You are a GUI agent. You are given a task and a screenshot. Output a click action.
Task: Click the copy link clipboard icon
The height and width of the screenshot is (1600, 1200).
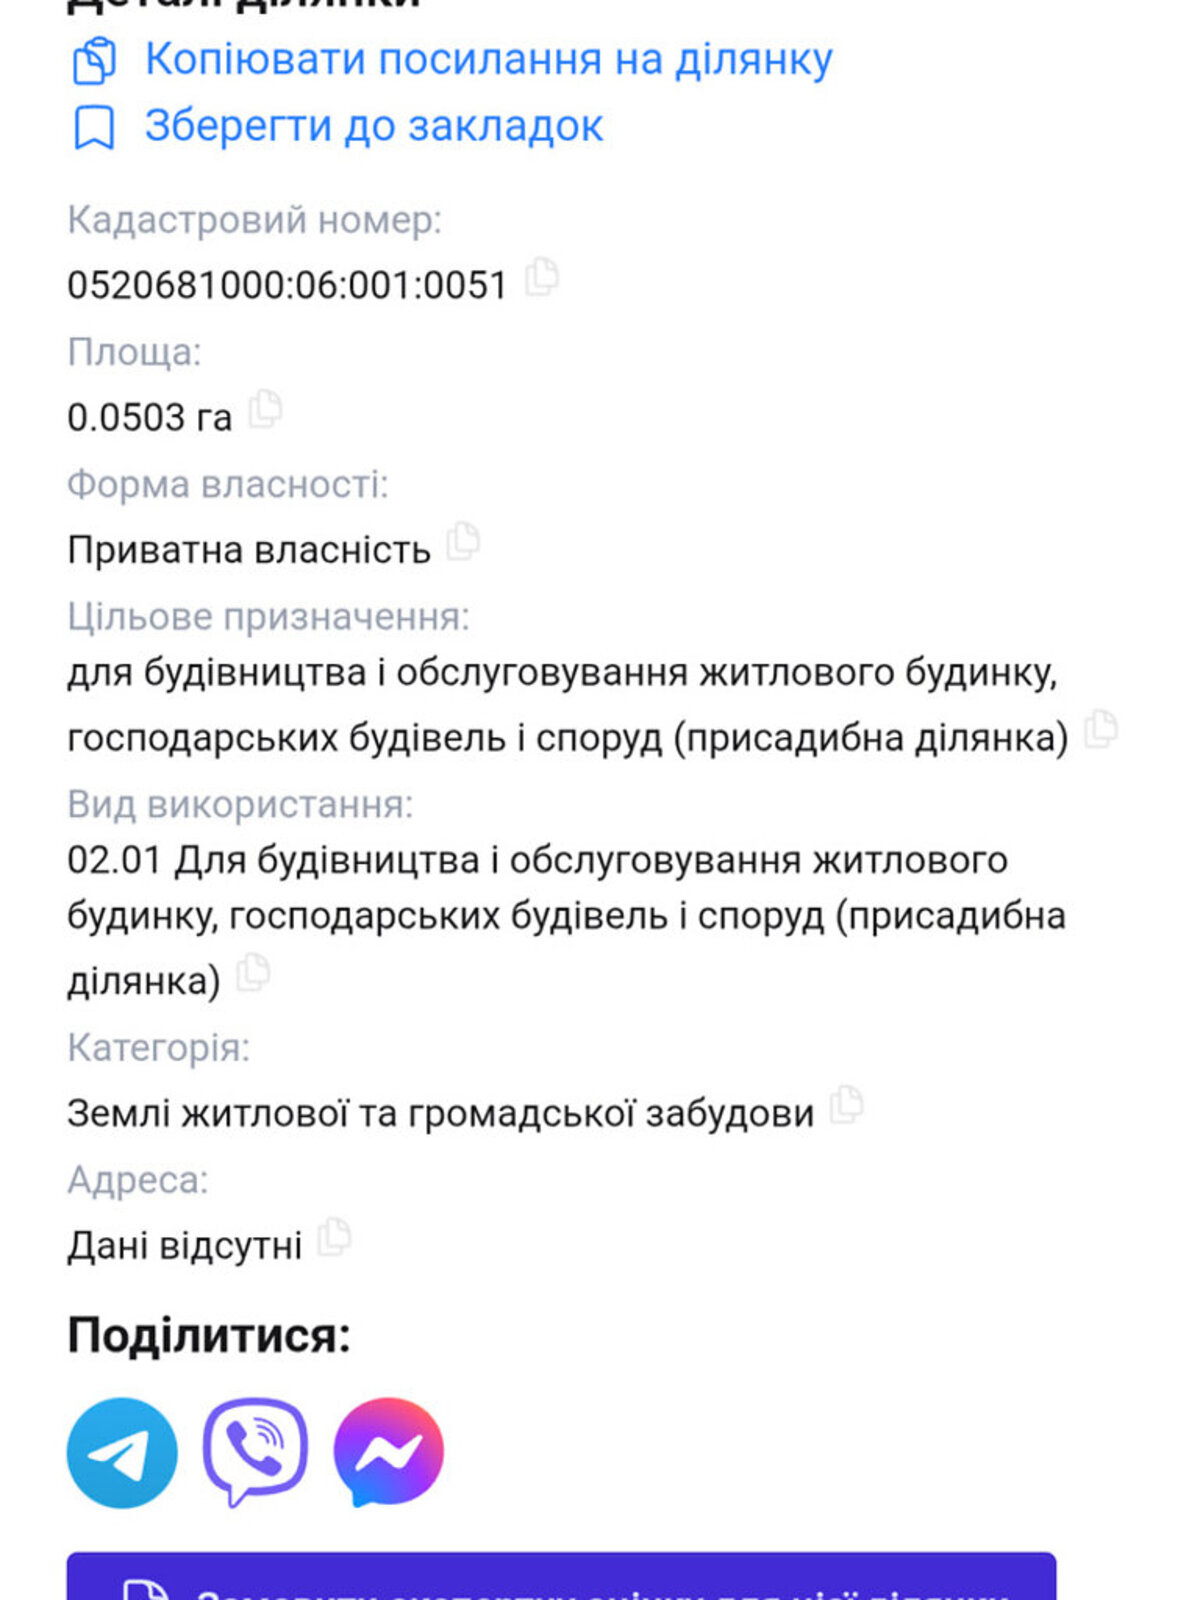click(95, 61)
